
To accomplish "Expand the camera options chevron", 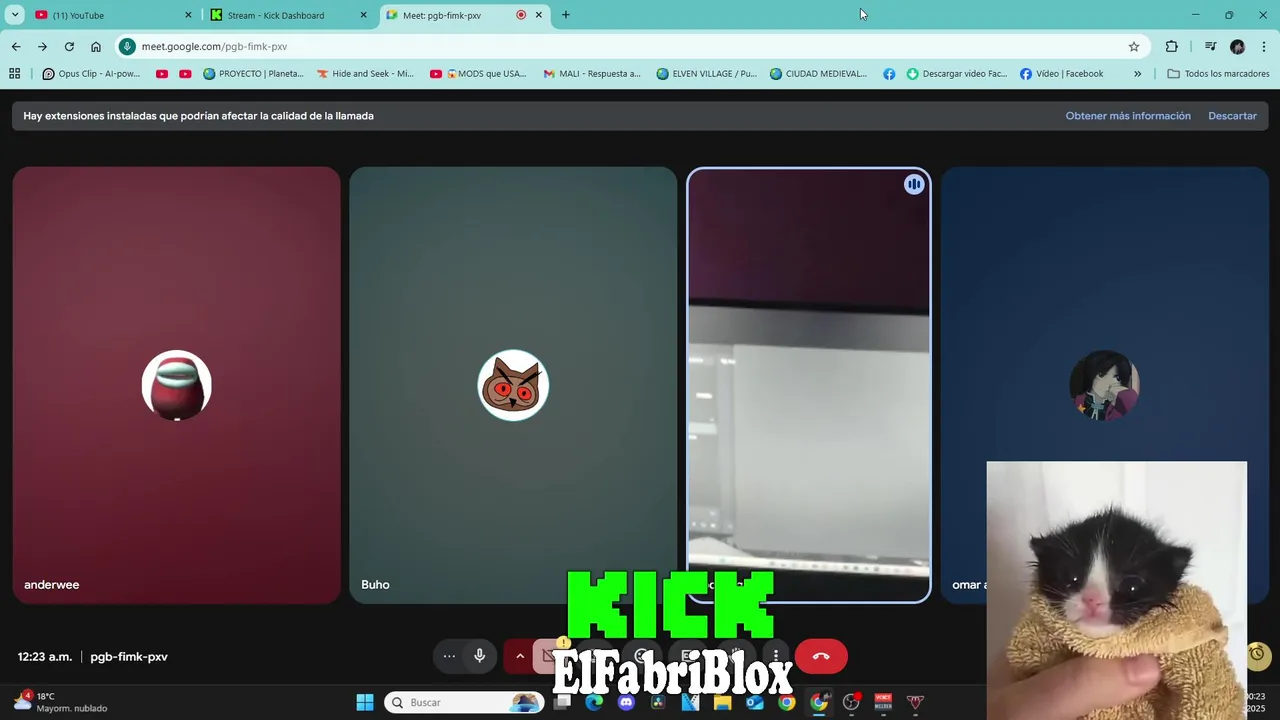I will coord(520,656).
